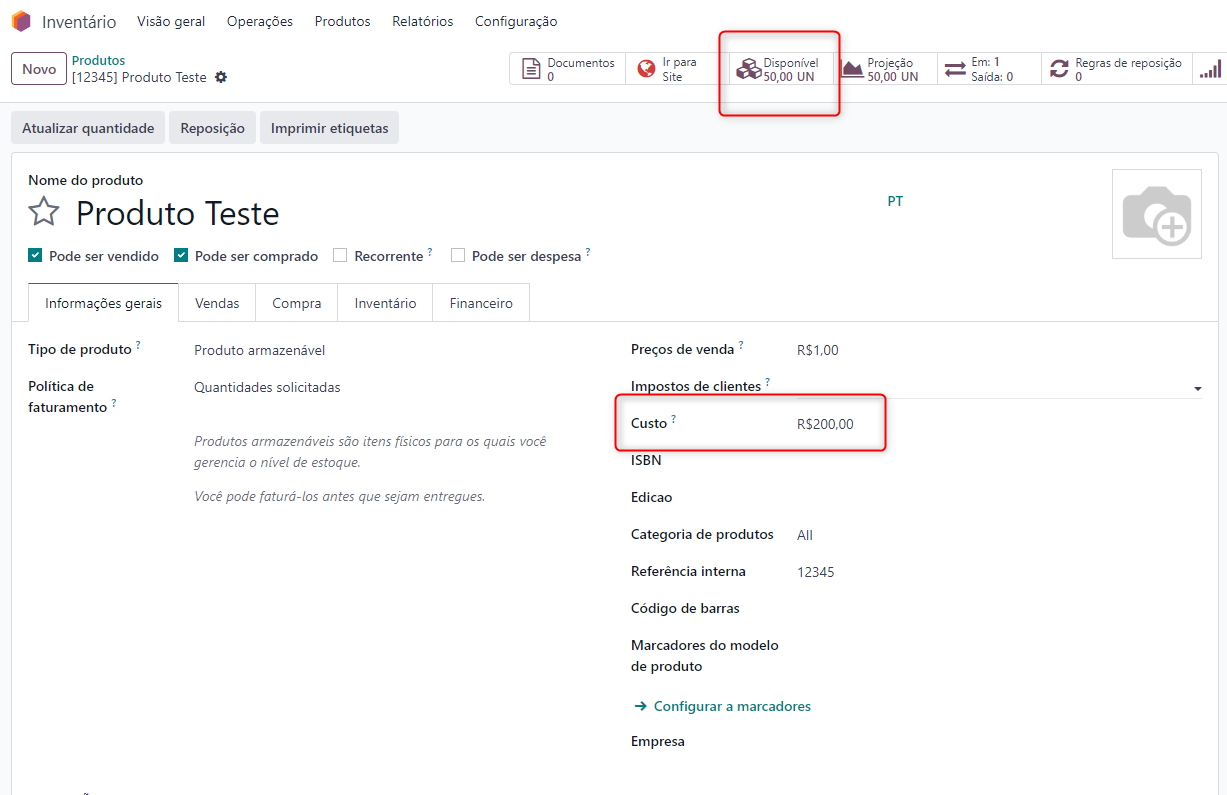Click the gear icon beside Produto Teste breadcrumb
The width and height of the screenshot is (1227, 795).
pos(221,77)
